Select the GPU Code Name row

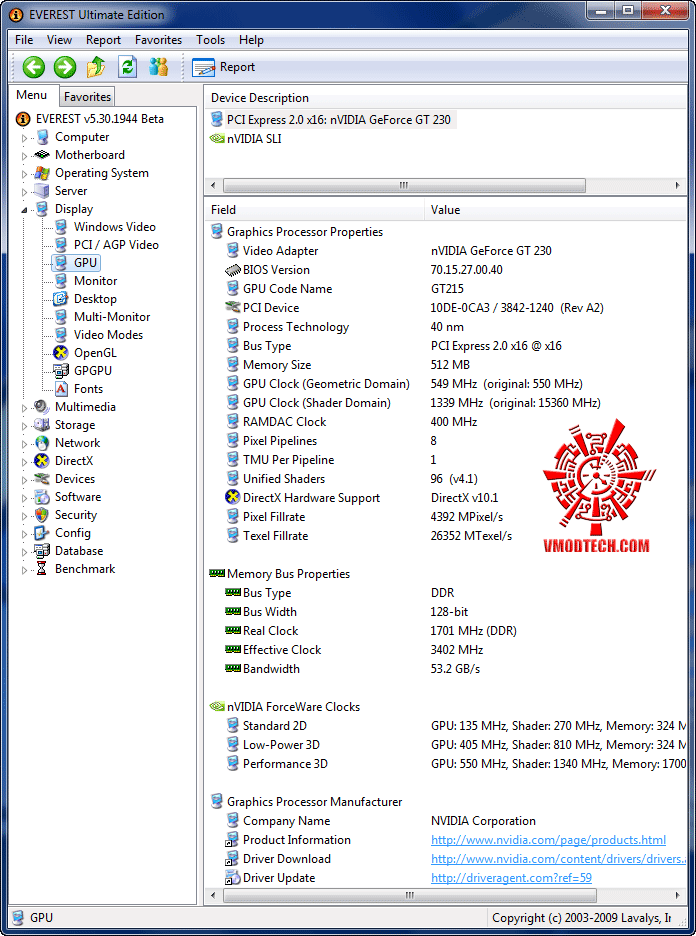point(445,289)
